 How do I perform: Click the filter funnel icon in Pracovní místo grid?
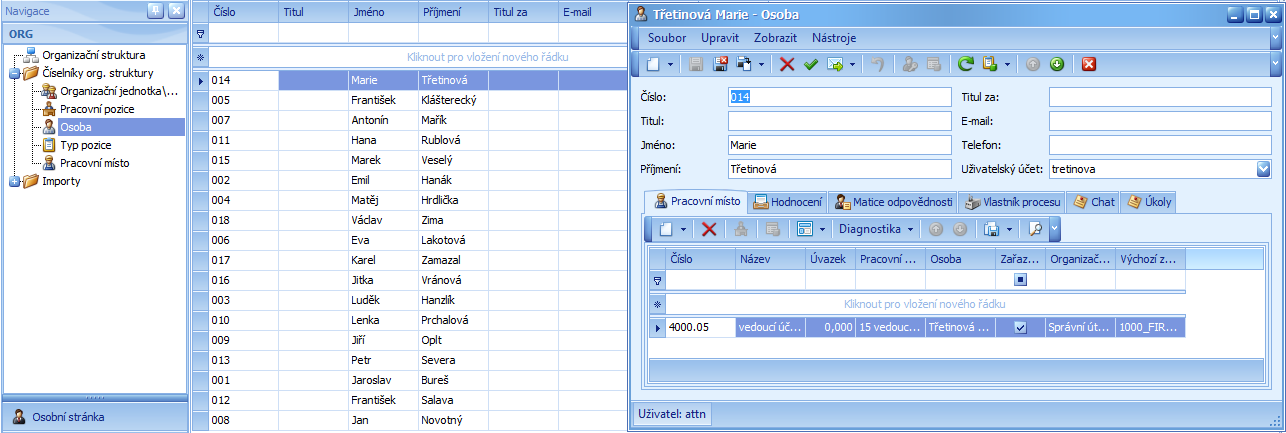click(x=657, y=281)
